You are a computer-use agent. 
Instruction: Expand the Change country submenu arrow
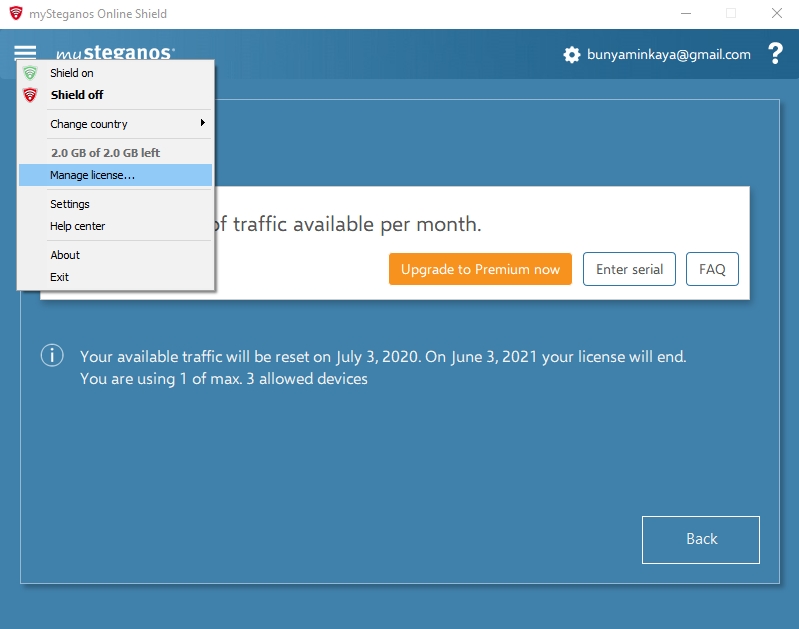202,123
